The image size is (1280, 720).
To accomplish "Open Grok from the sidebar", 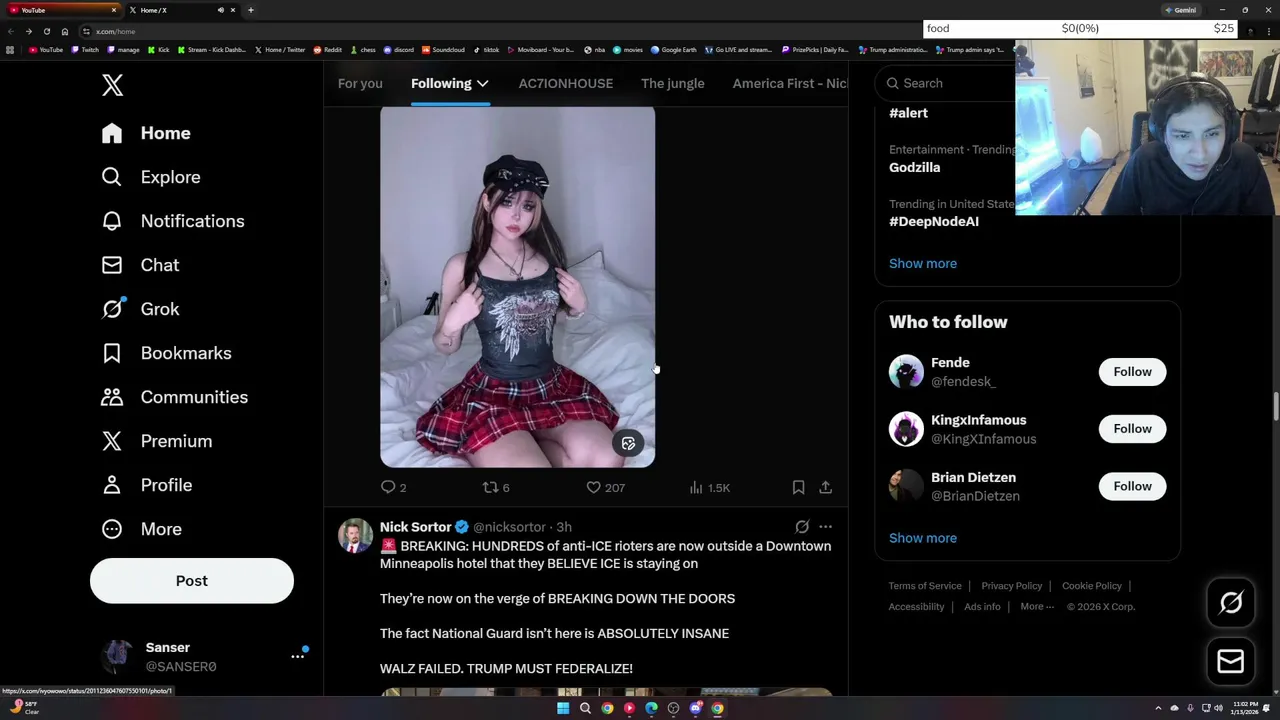I will coord(140,309).
